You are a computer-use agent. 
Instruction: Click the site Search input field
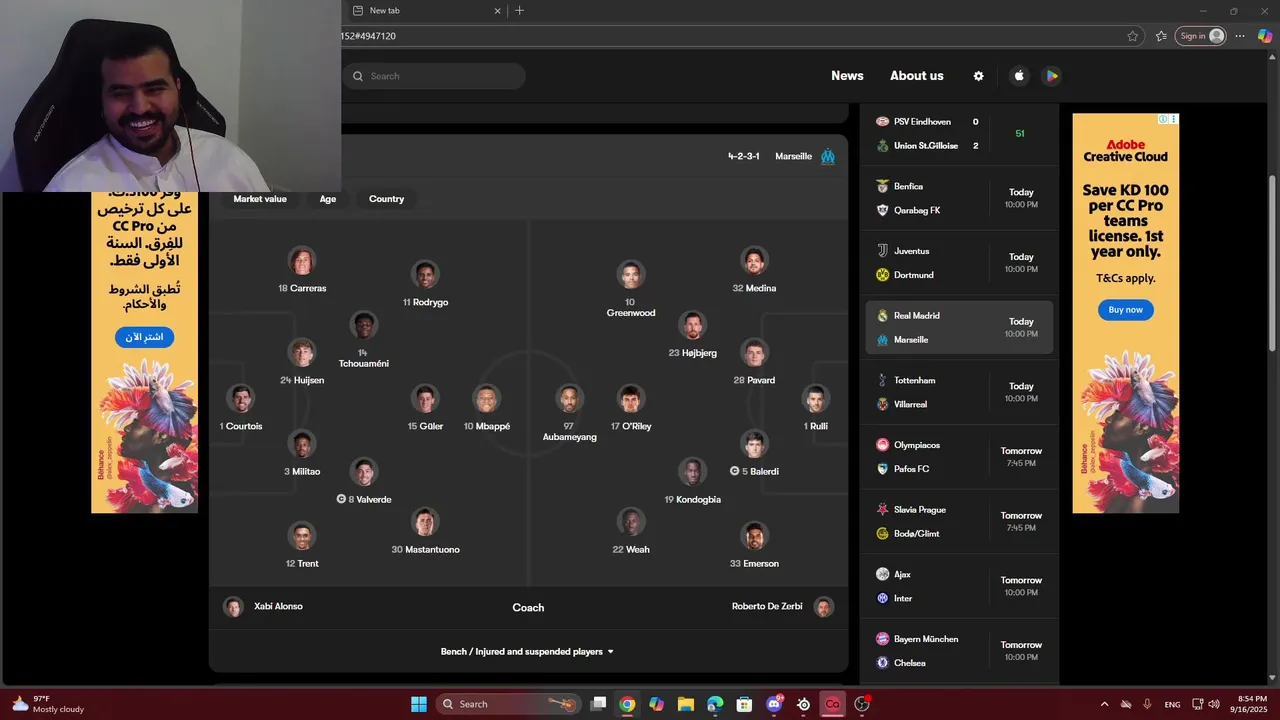[x=434, y=76]
